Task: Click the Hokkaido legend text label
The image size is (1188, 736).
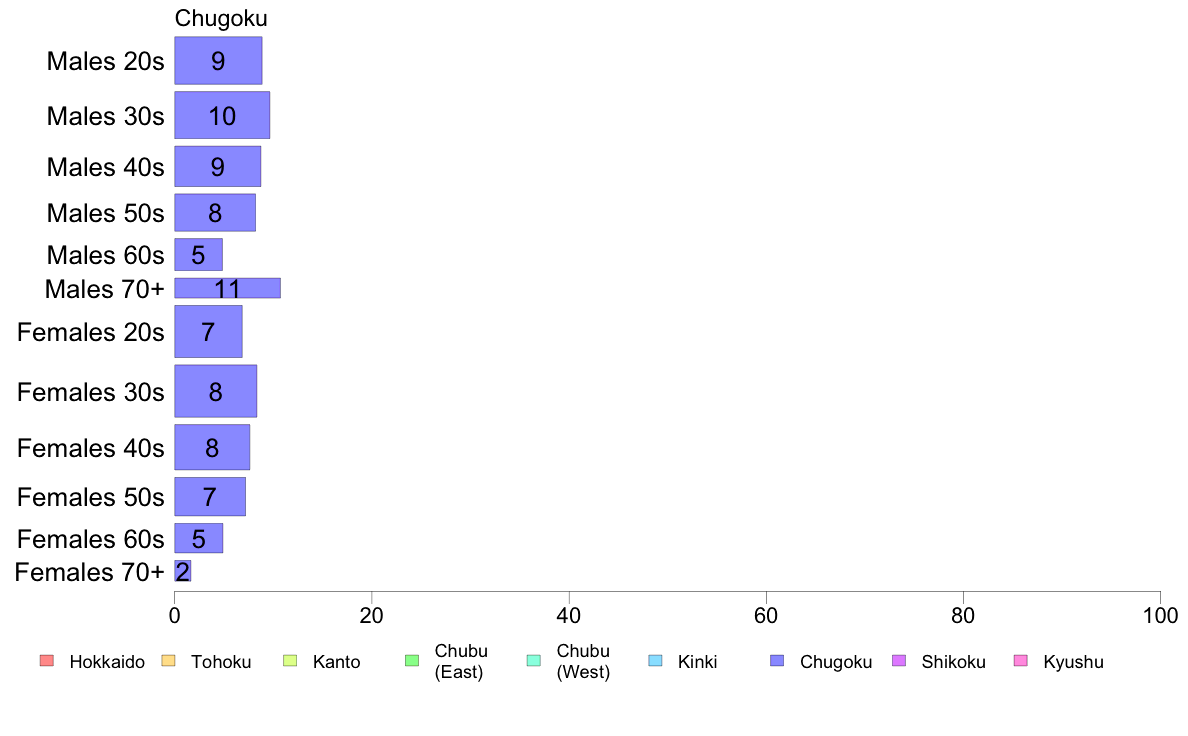Action: pyautogui.click(x=107, y=662)
